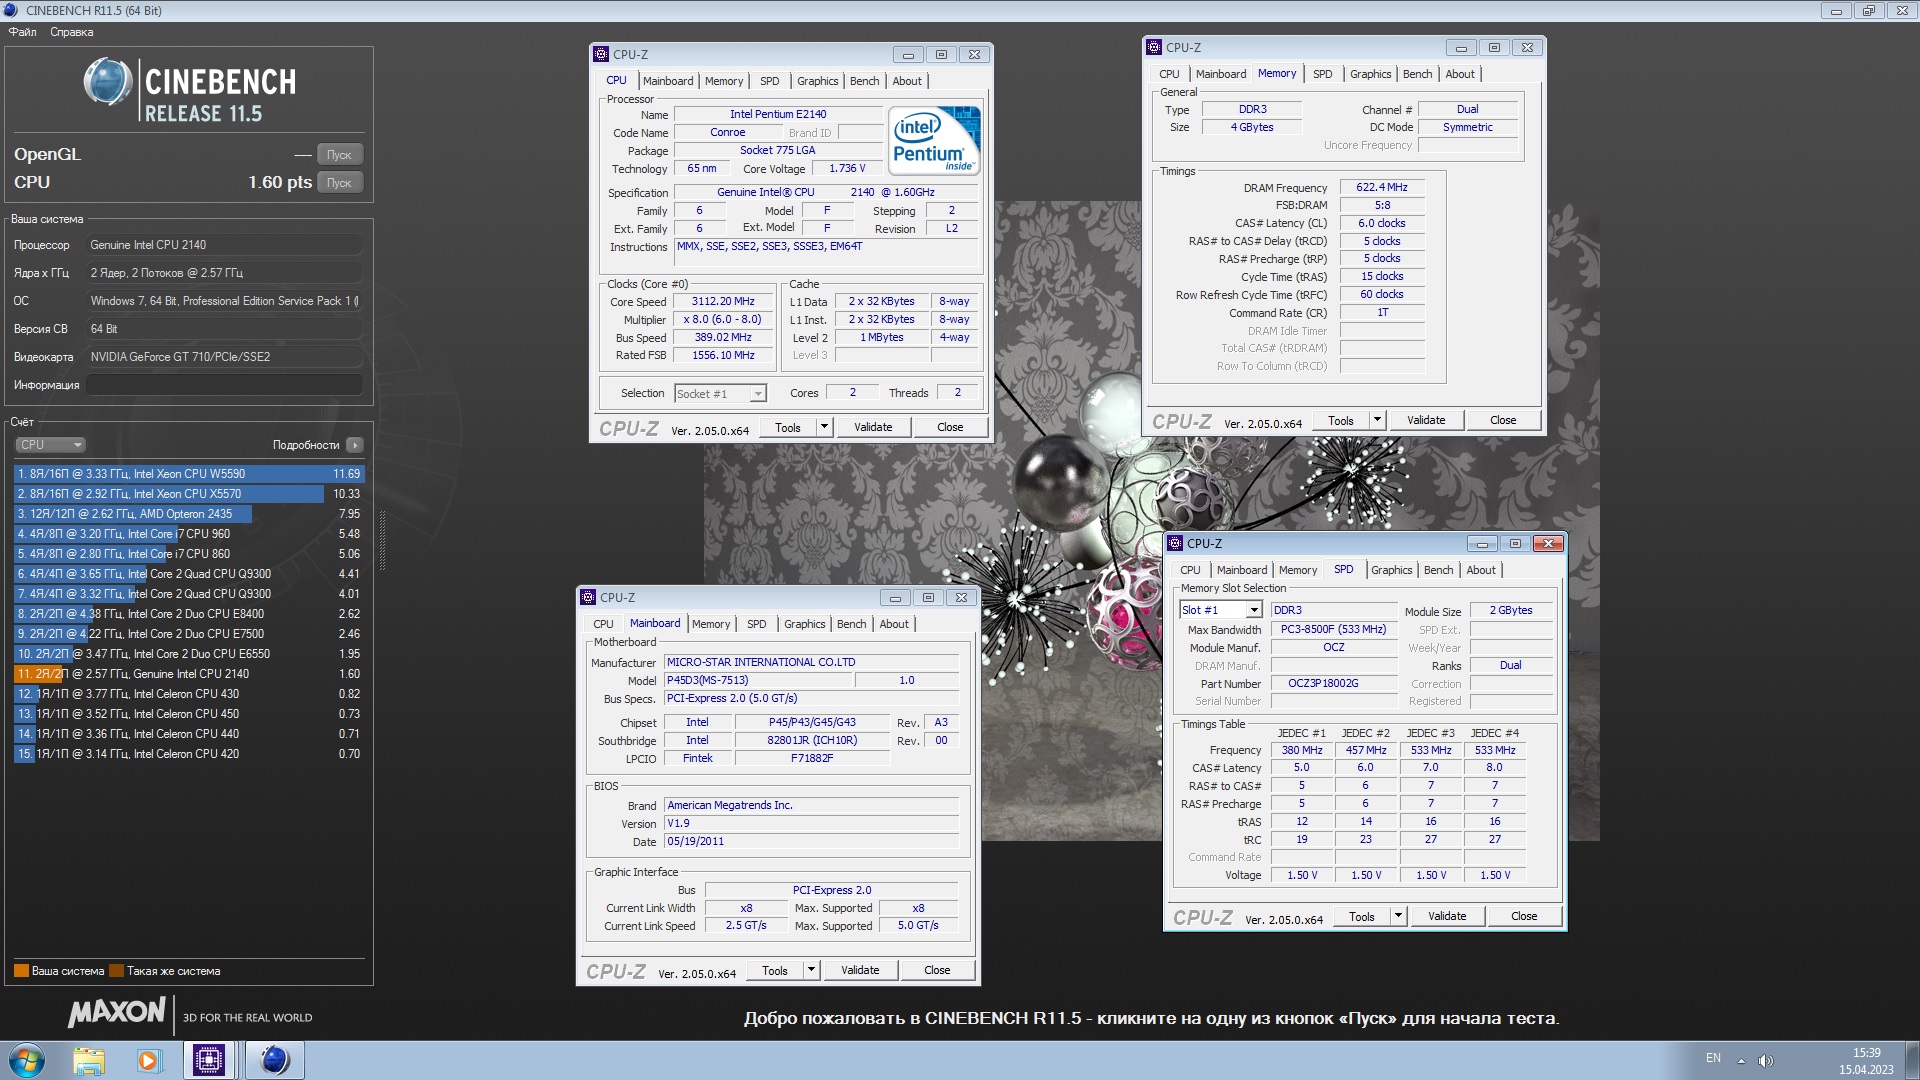Click the Ваша система orange legend swatch

[x=21, y=971]
